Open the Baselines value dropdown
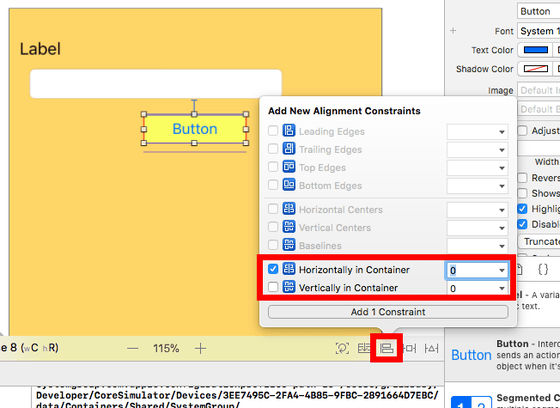 pyautogui.click(x=501, y=246)
